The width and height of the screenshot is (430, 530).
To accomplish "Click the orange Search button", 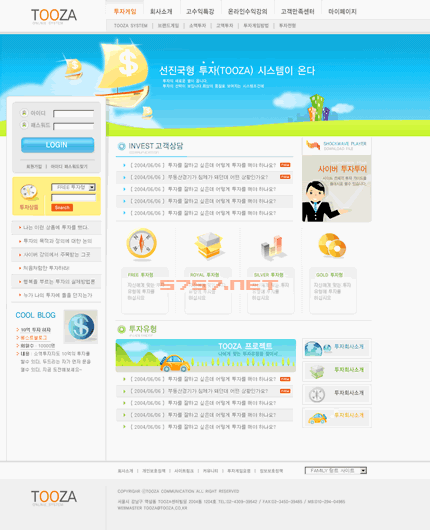I will coord(62,208).
